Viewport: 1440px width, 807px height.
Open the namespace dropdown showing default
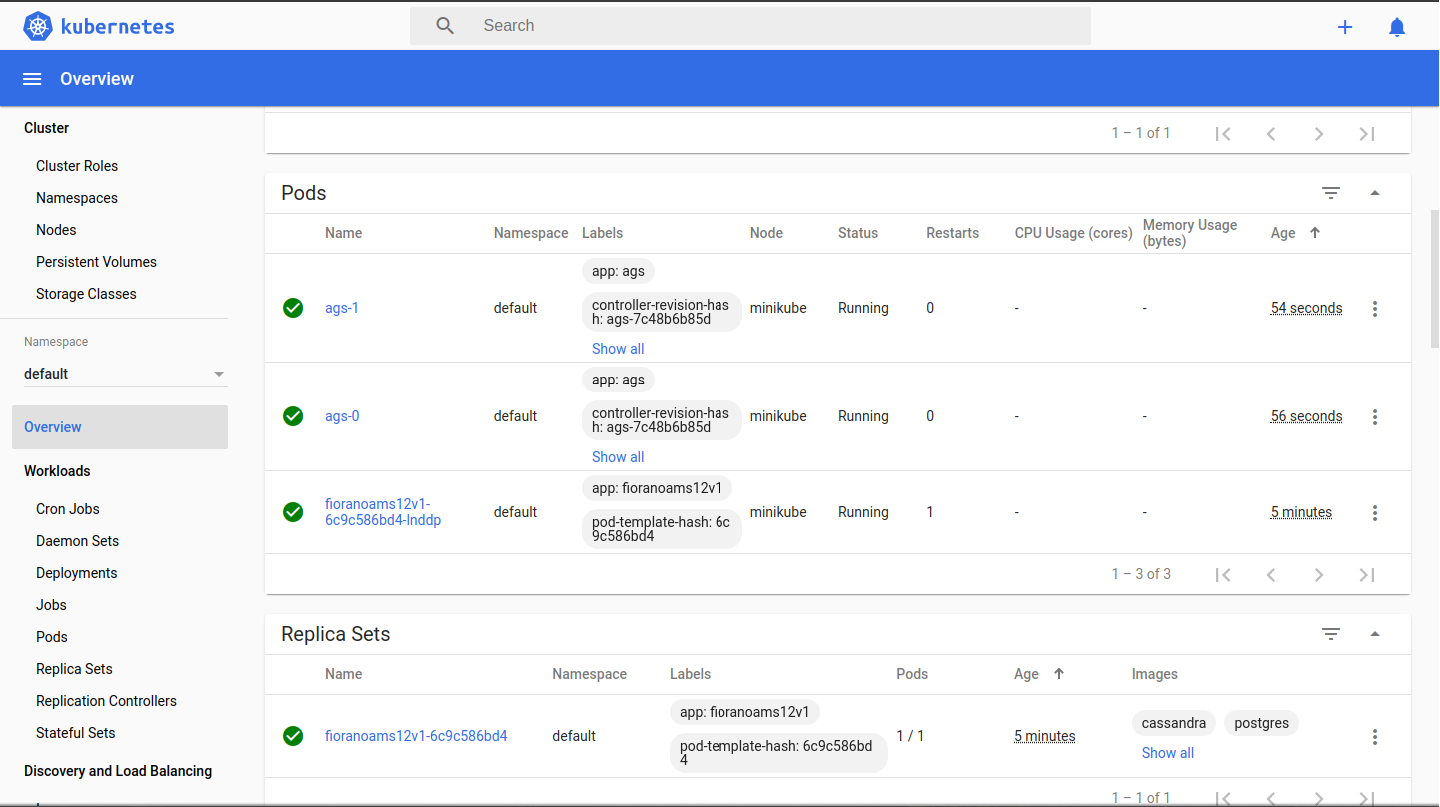coord(125,374)
